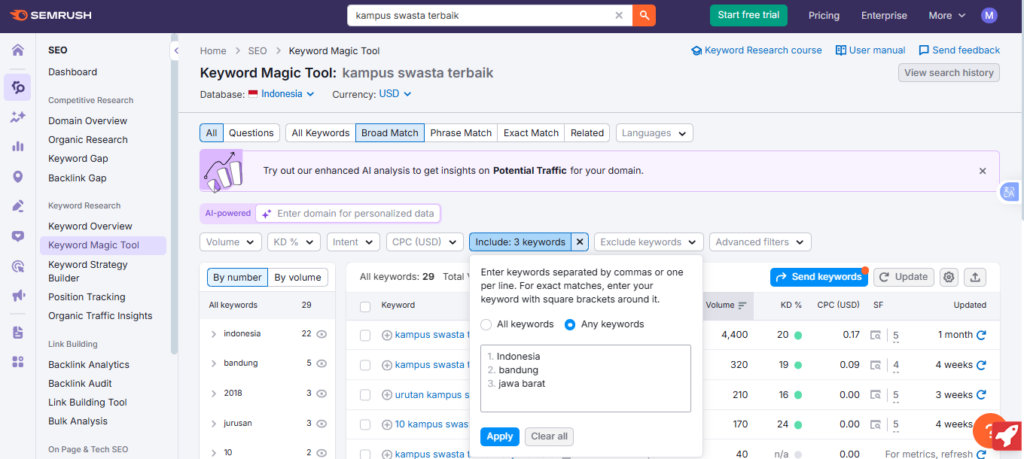Screen dimensions: 1024x459
Task: Open the Database Indonesia dropdown
Action: tap(281, 94)
